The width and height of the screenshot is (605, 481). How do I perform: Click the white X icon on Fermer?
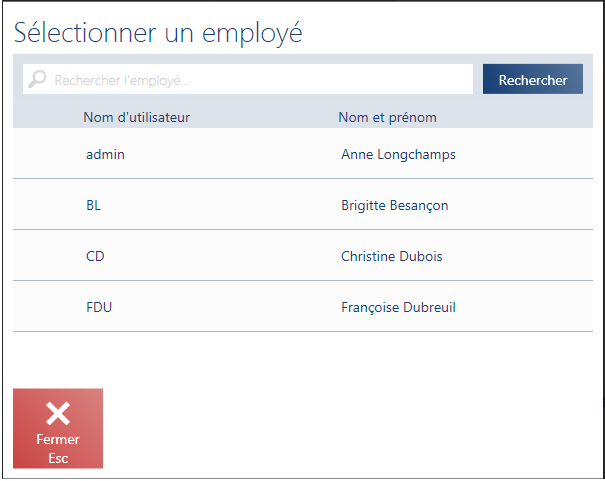58,413
